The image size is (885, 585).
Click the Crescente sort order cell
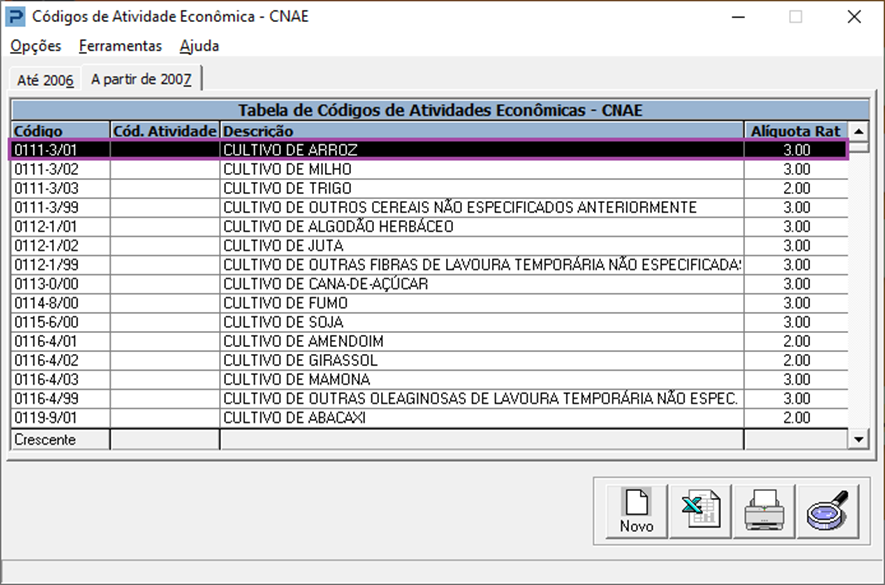pos(60,439)
